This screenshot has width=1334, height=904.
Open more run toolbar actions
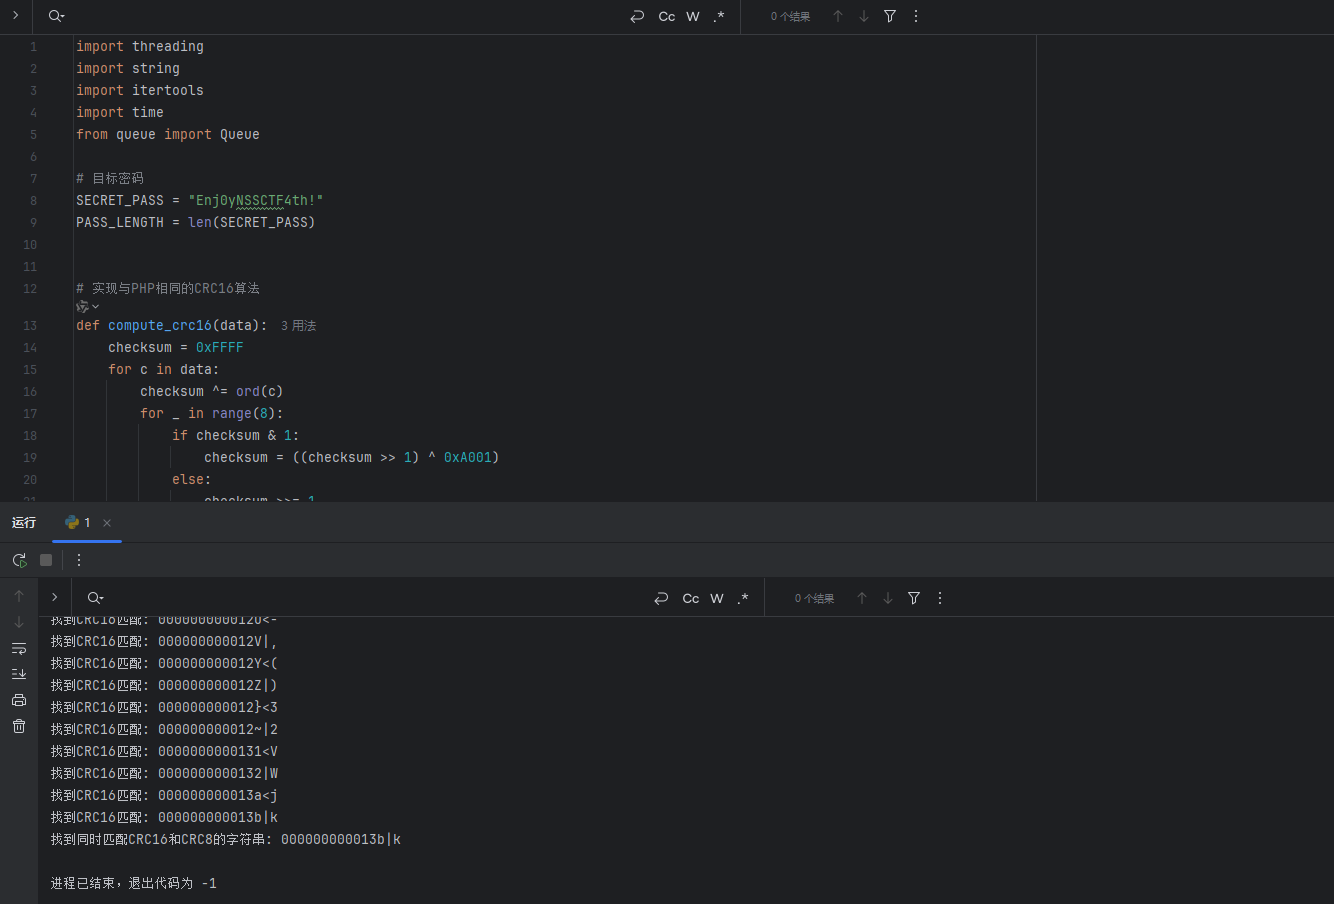[x=79, y=560]
